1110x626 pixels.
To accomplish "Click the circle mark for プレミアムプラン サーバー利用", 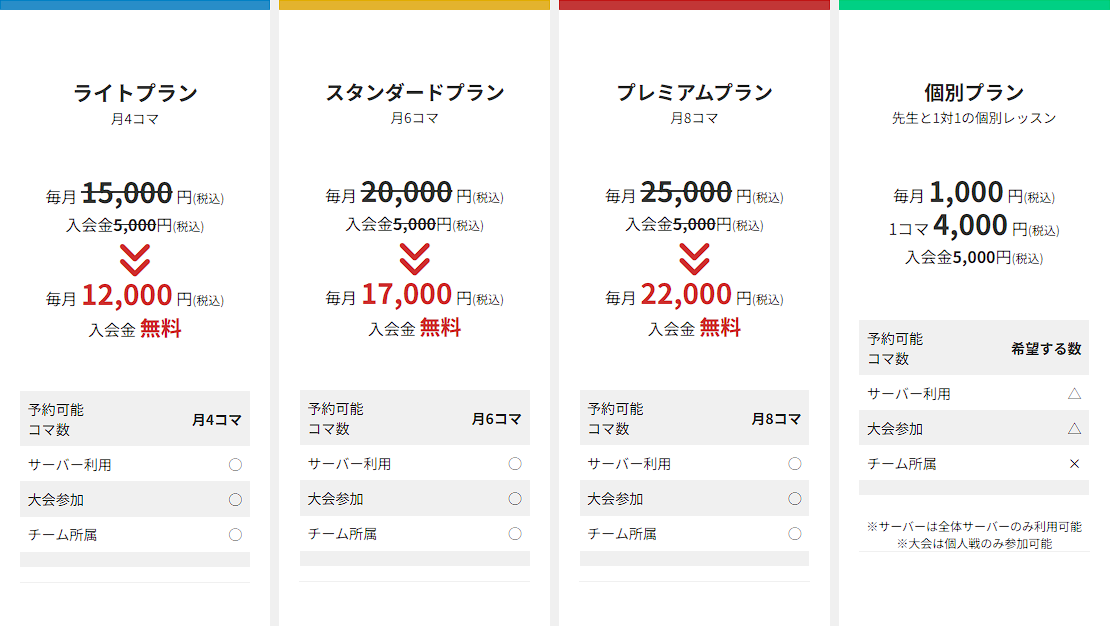I will [795, 464].
